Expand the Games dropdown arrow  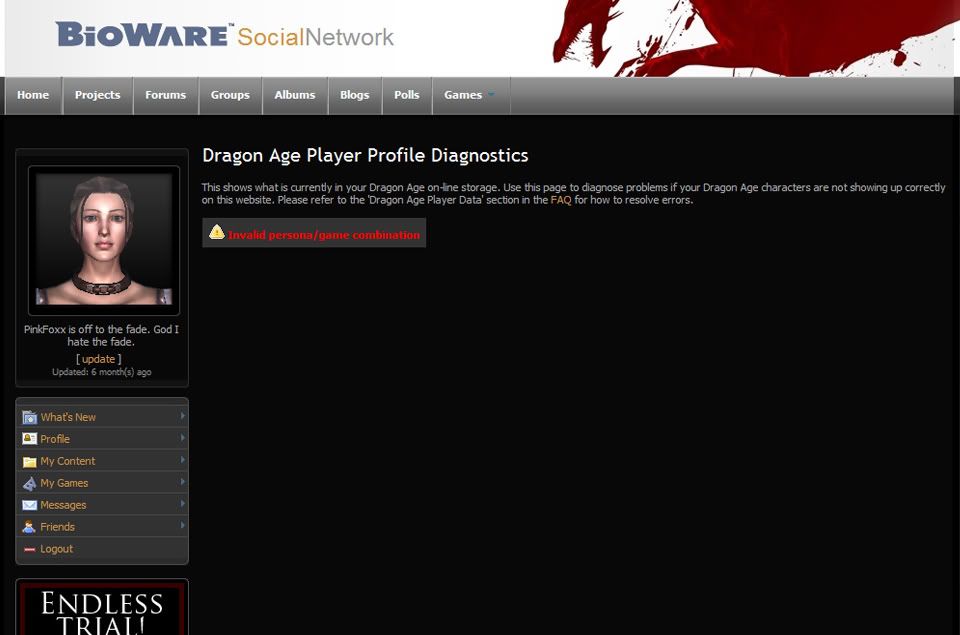tap(491, 95)
